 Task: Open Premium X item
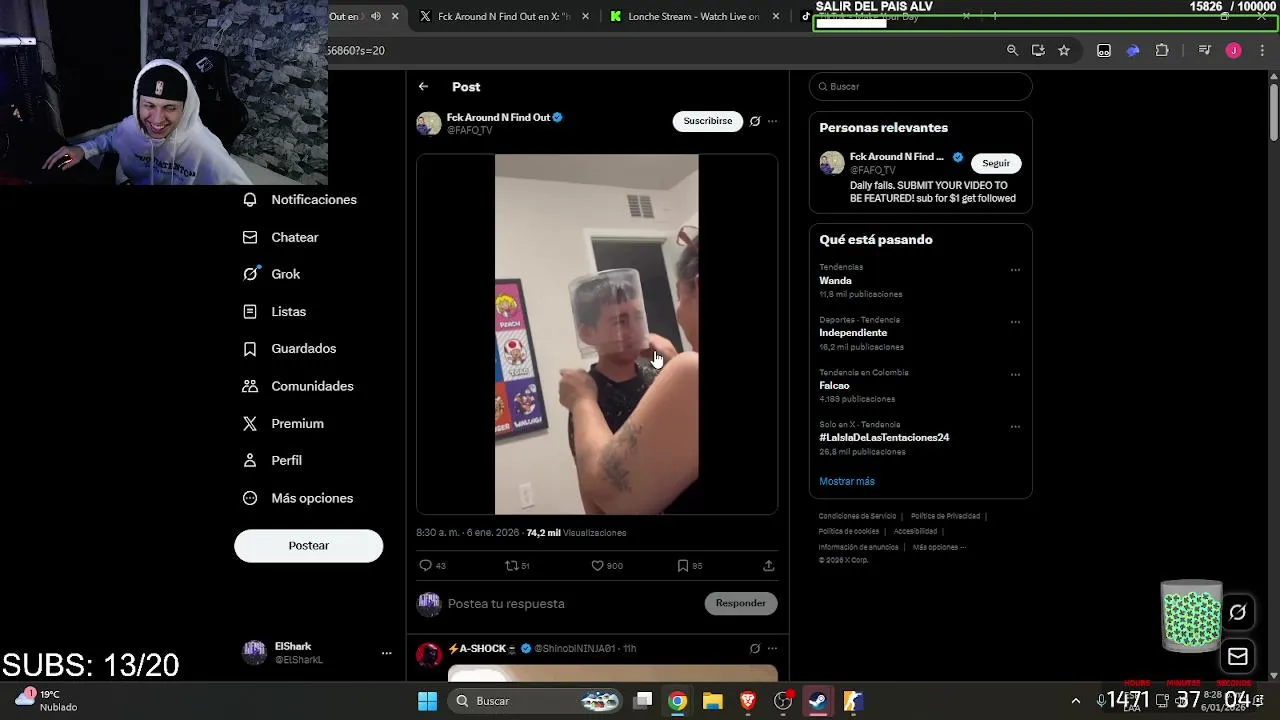[x=283, y=424]
